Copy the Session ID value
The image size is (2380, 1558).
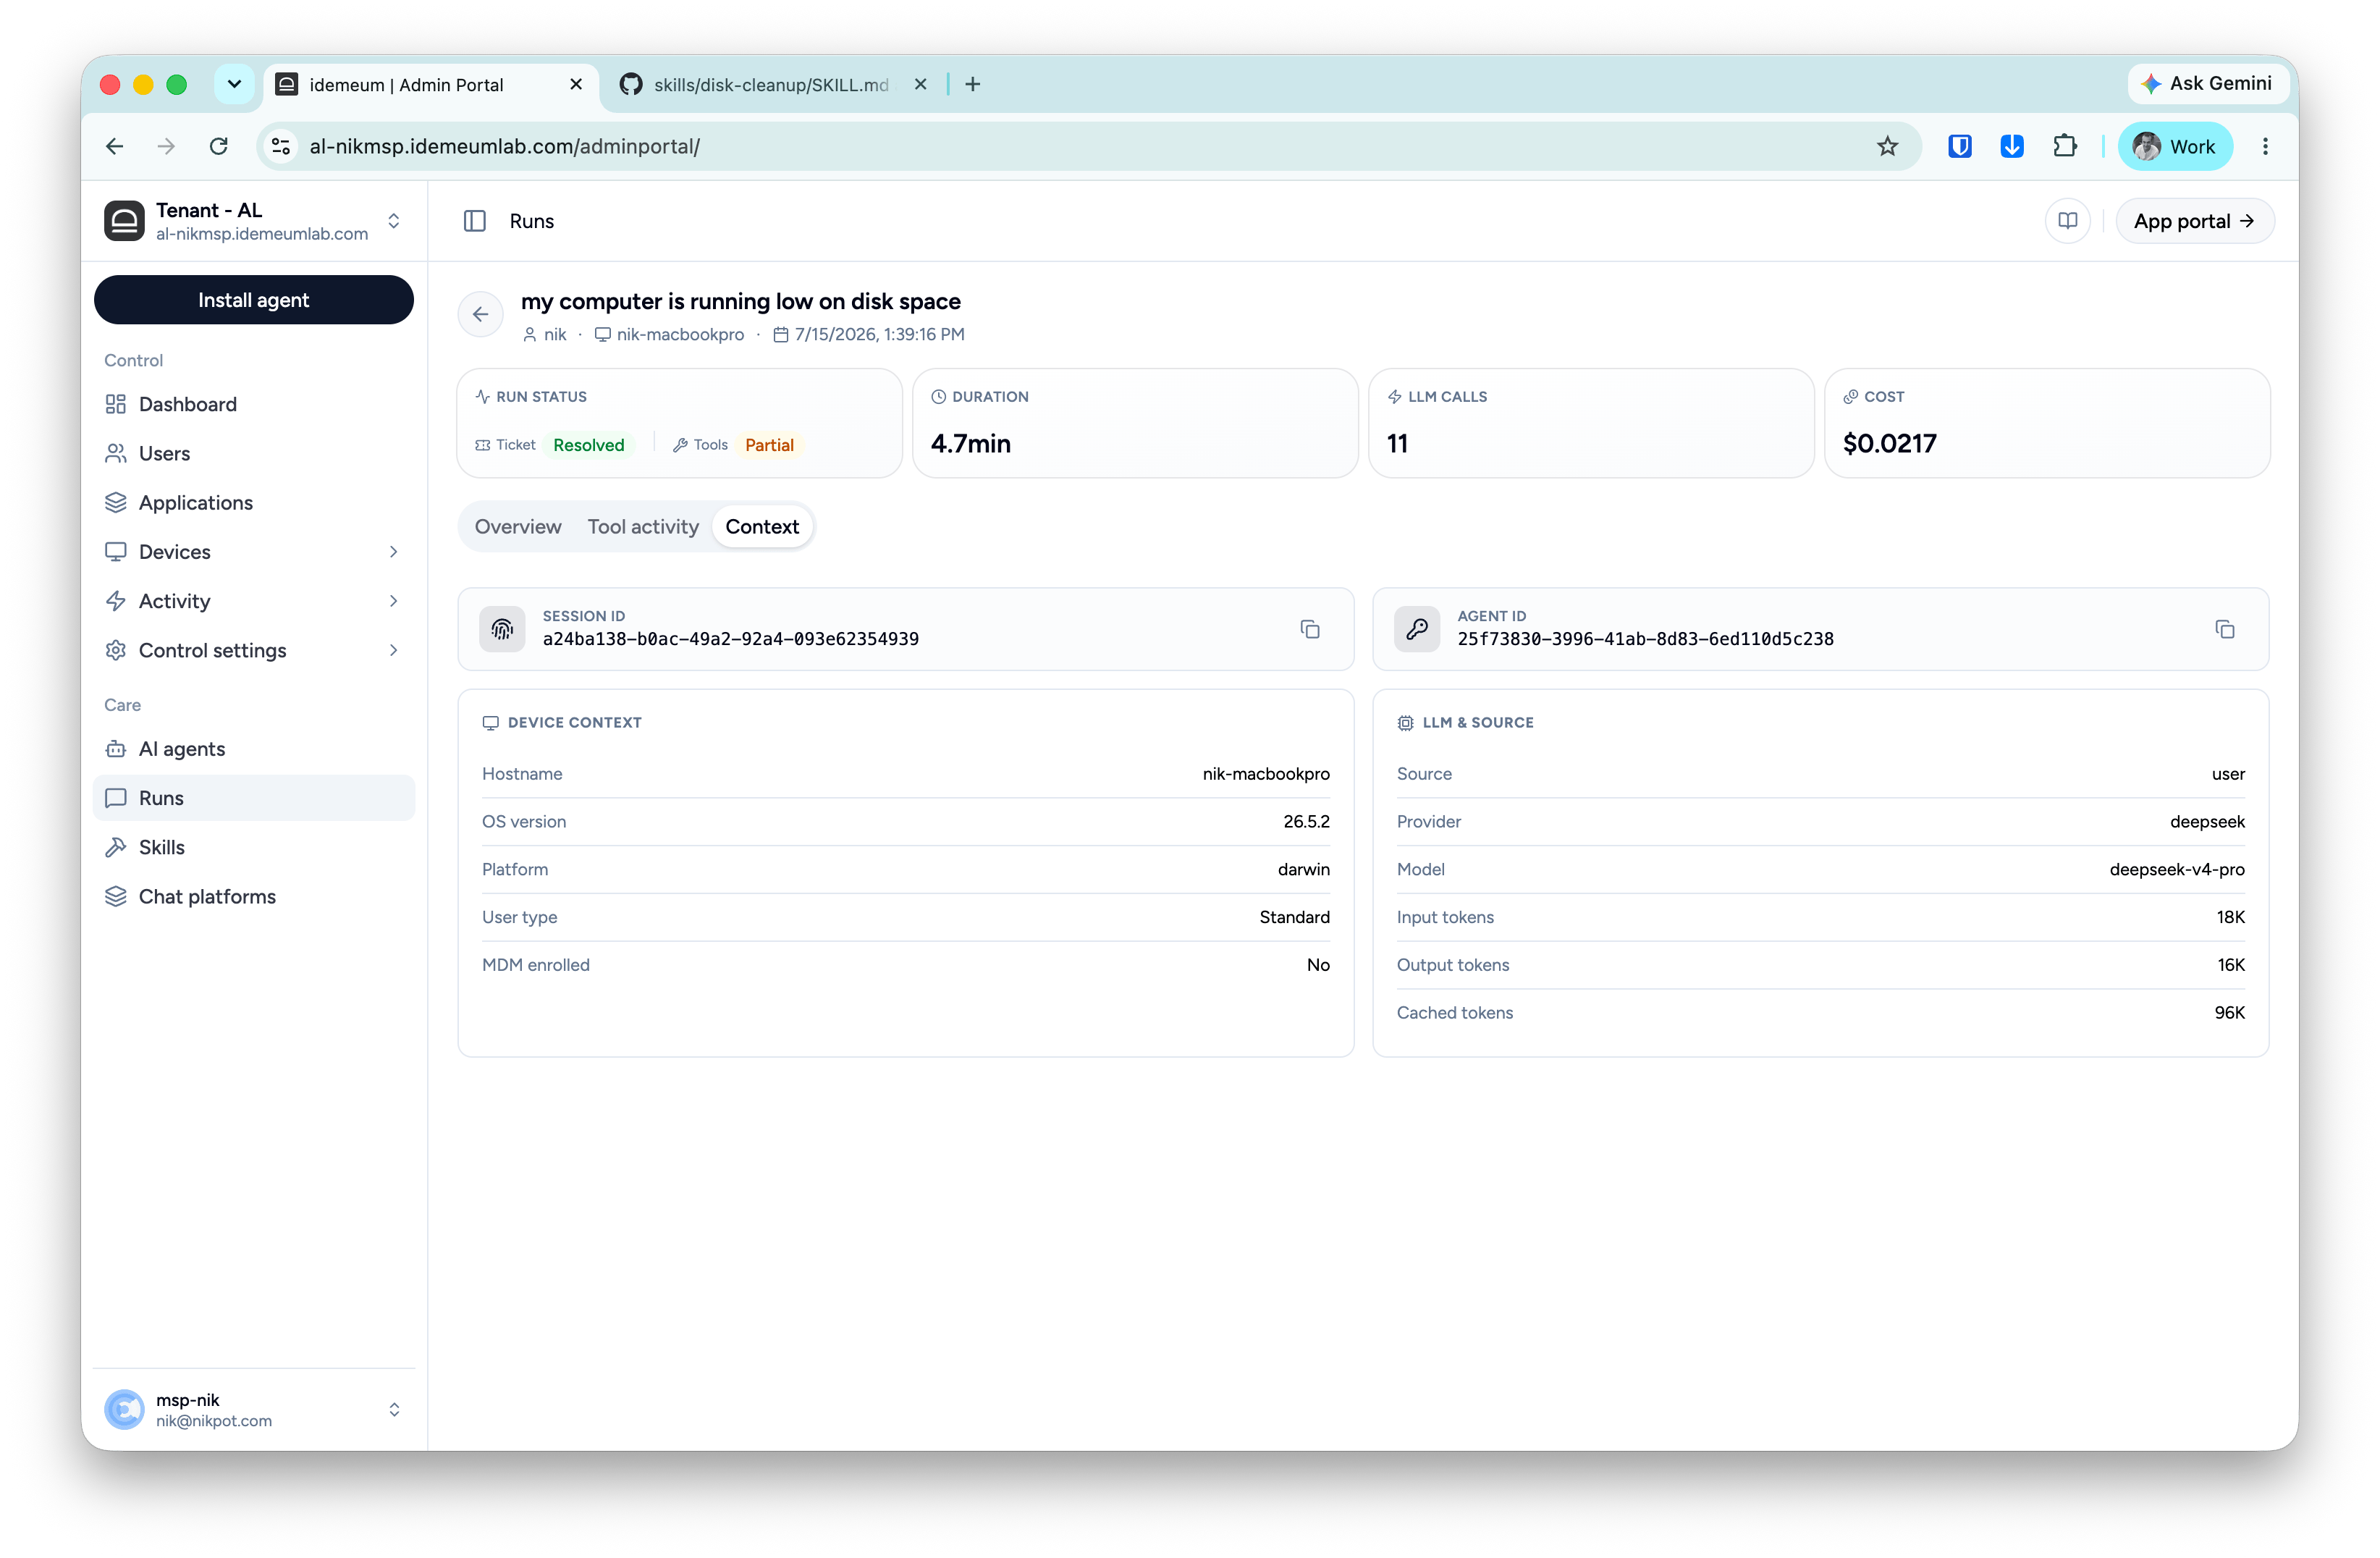[1309, 629]
